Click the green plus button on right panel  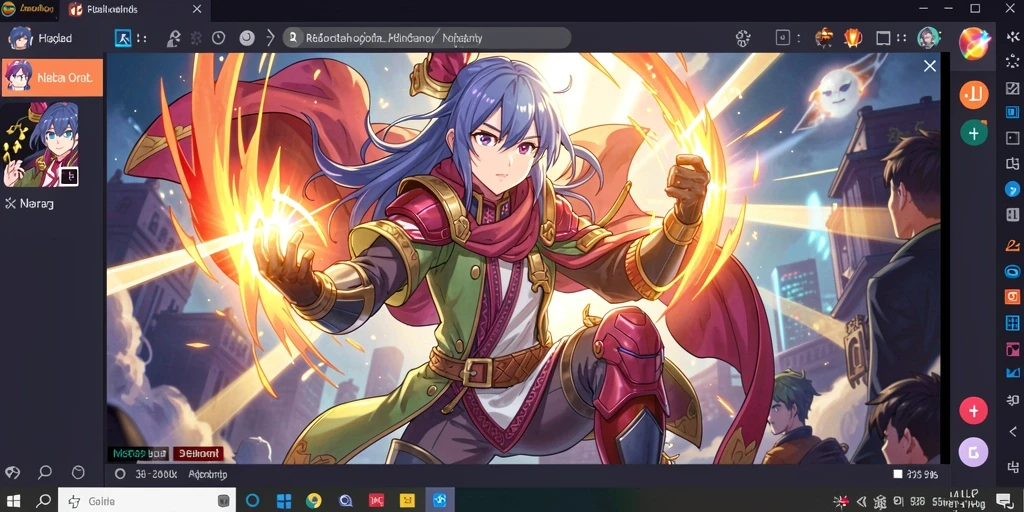[973, 133]
